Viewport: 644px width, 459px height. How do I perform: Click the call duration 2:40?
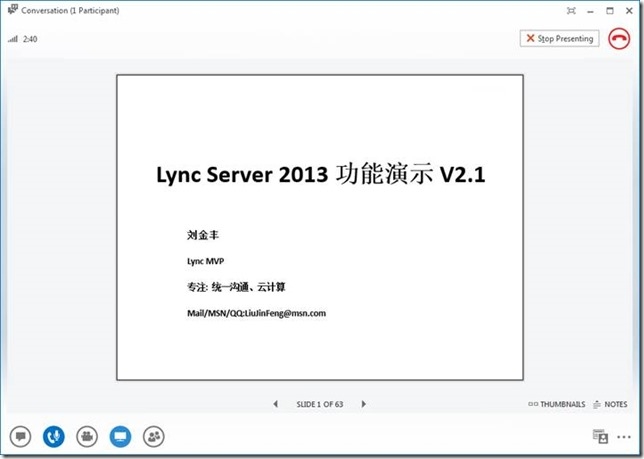click(x=30, y=39)
